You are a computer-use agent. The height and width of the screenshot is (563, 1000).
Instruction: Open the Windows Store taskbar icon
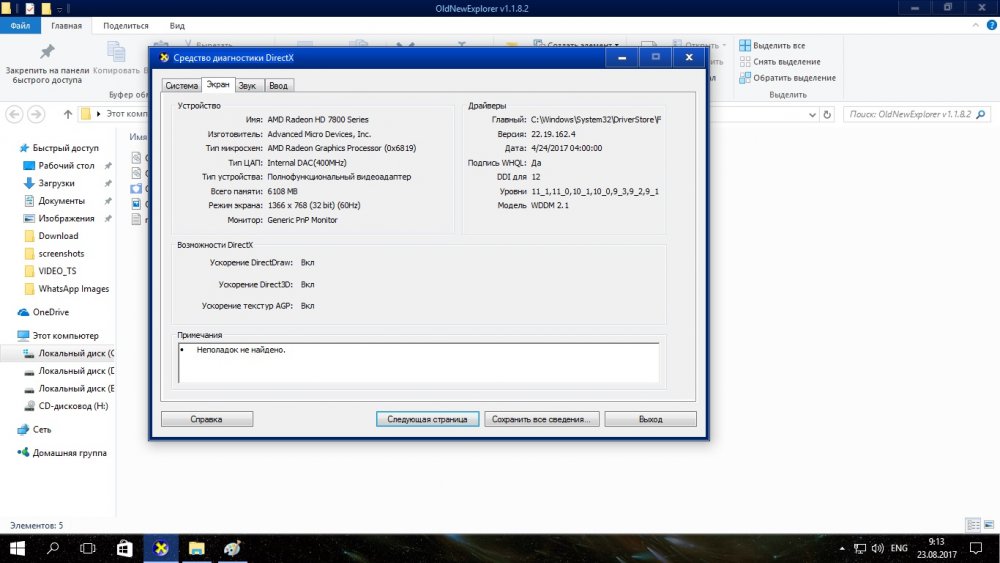124,548
